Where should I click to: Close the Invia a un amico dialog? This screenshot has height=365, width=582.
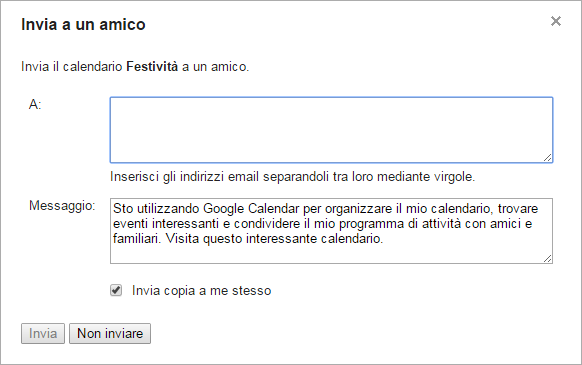tap(556, 21)
